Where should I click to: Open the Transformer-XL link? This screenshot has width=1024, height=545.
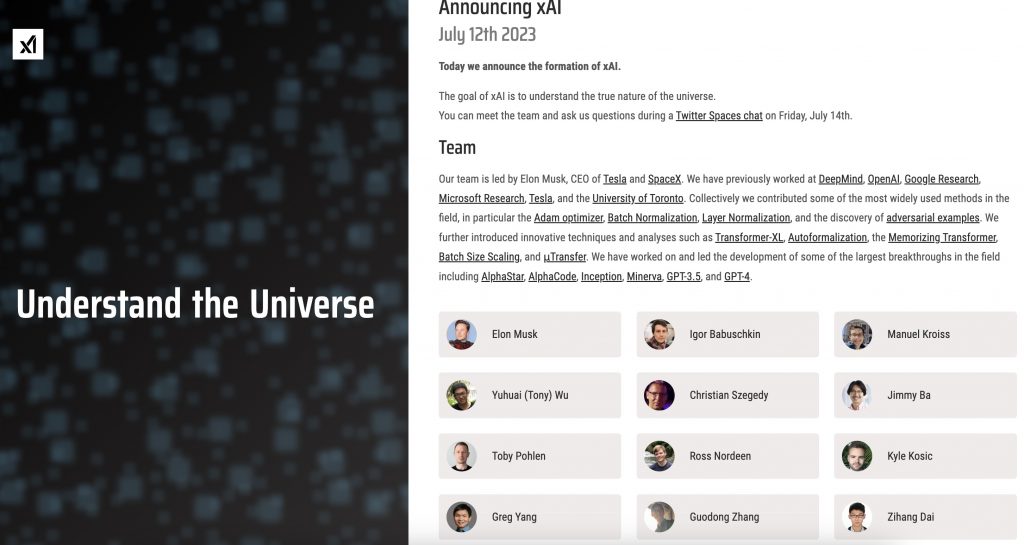pos(749,238)
